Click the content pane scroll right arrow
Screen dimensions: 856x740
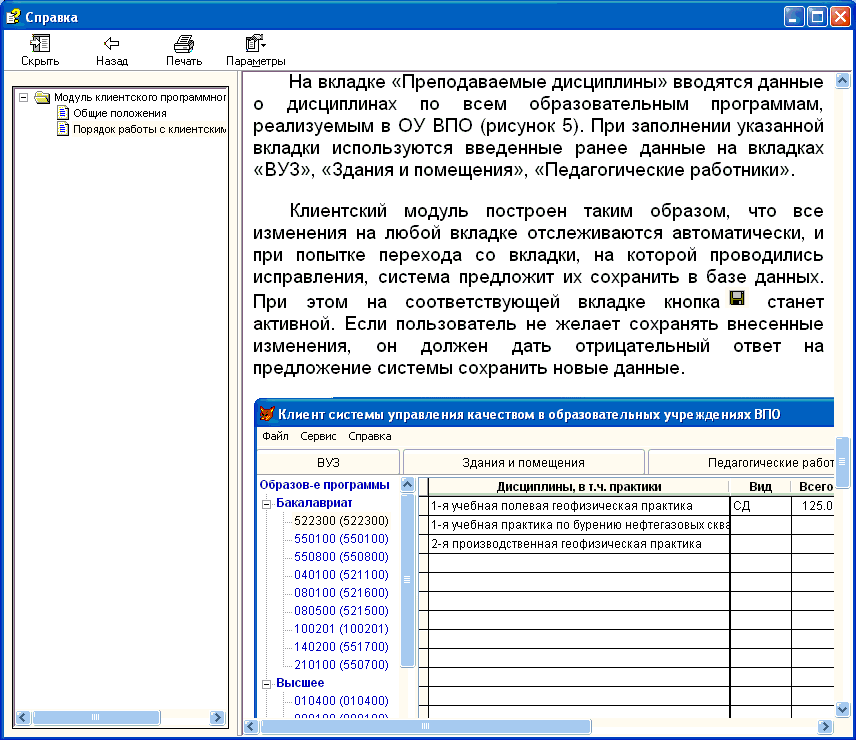point(825,726)
